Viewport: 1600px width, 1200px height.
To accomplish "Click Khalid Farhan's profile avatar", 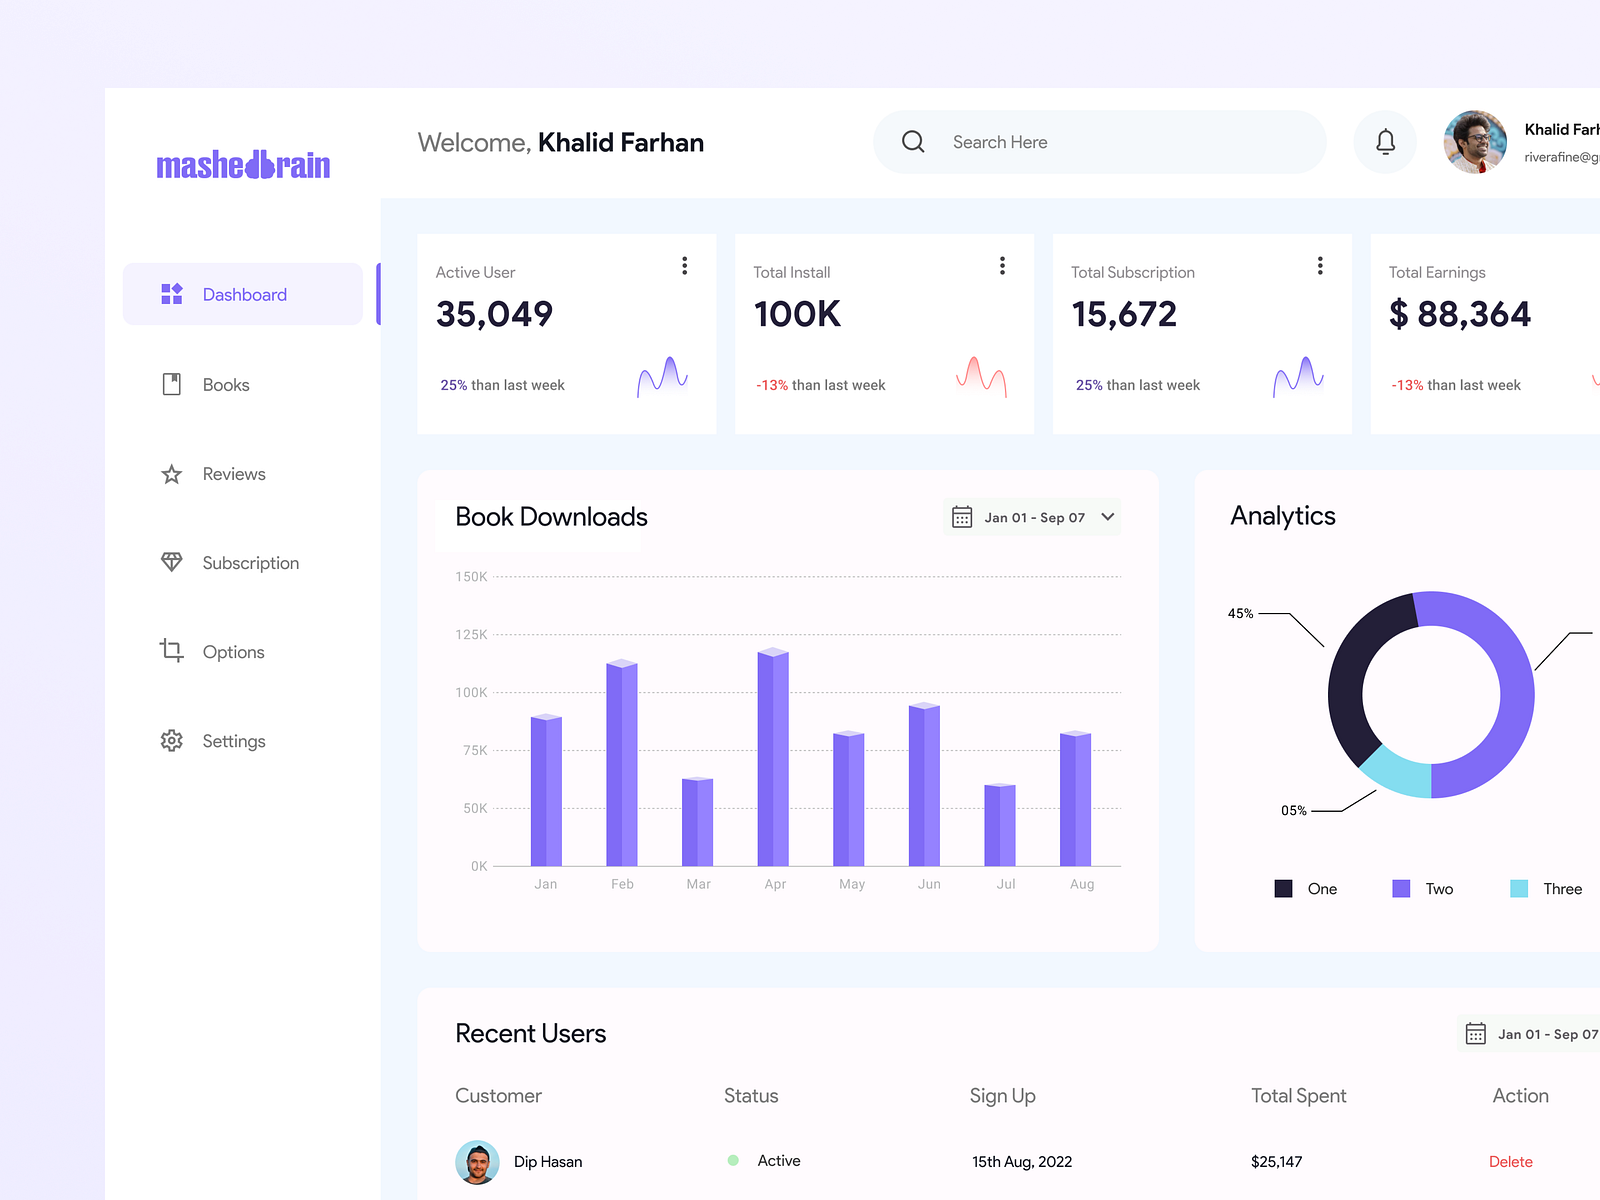I will coord(1474,142).
